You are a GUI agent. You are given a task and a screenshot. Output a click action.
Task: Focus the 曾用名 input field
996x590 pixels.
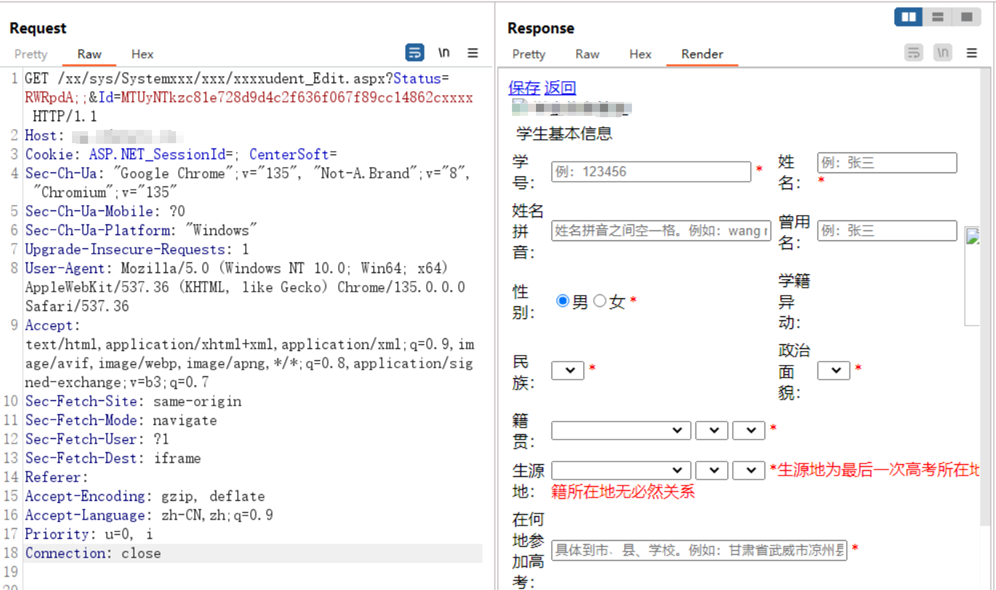(887, 231)
